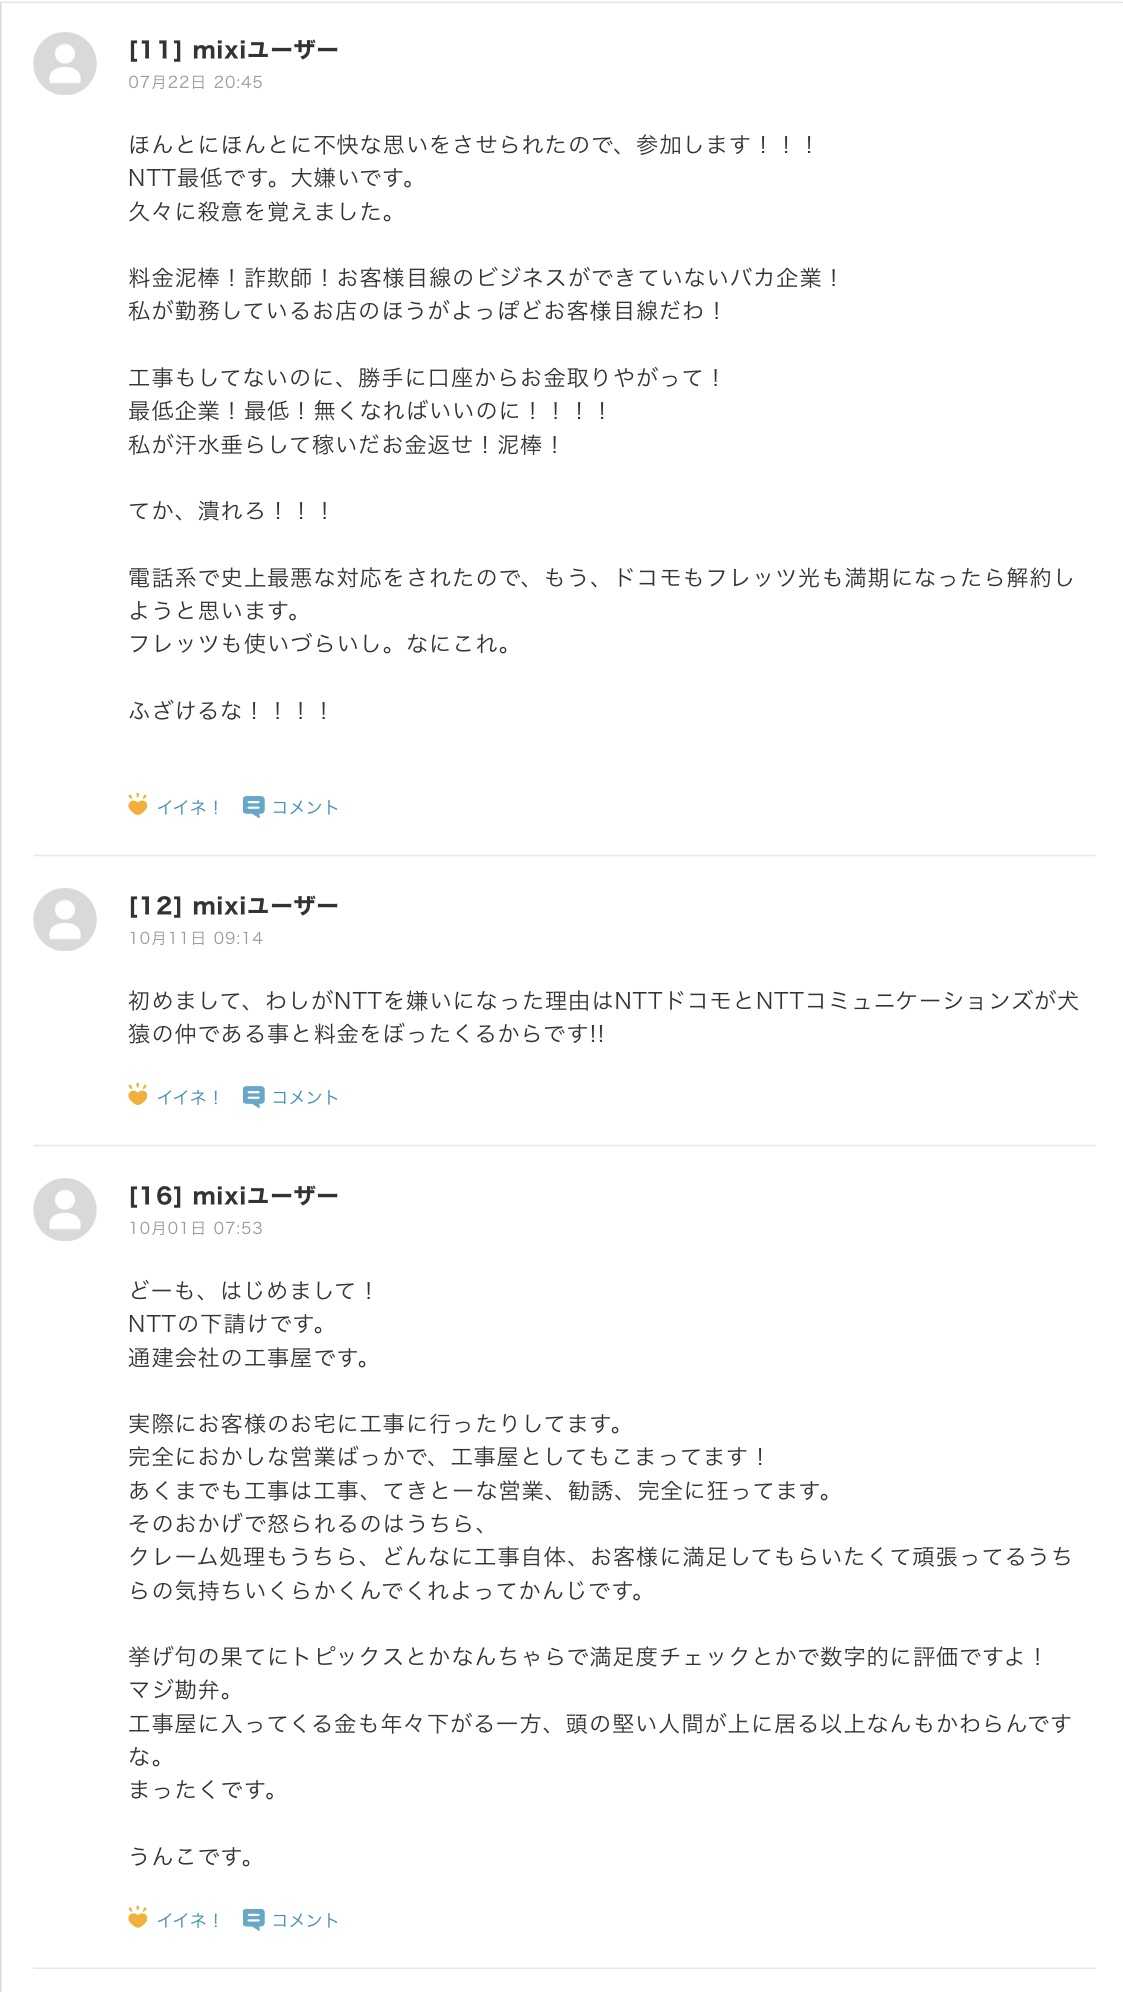Image resolution: width=1123 pixels, height=1992 pixels.
Task: Open the avatar of commenter [11]
Action: (65, 63)
